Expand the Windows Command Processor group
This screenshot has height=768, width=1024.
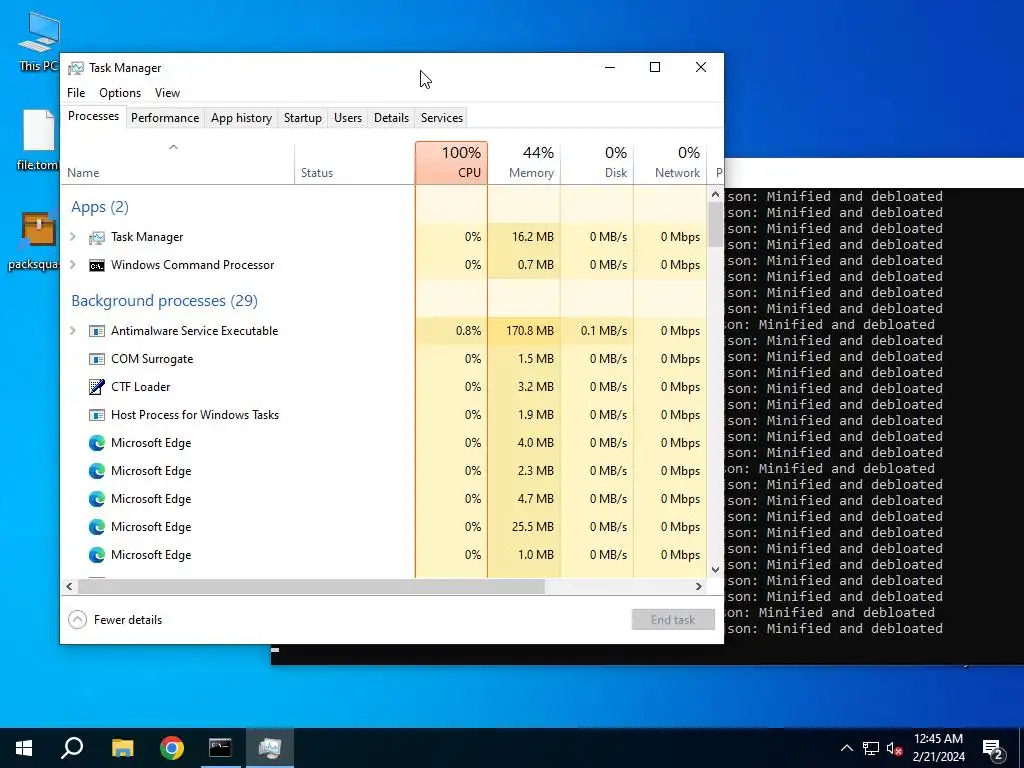coord(73,265)
